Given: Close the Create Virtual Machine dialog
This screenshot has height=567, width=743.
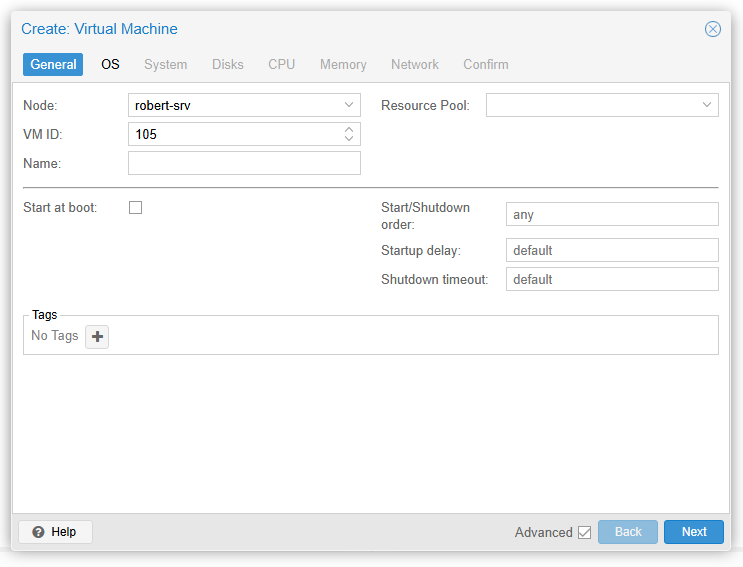Looking at the screenshot, I should 712,29.
